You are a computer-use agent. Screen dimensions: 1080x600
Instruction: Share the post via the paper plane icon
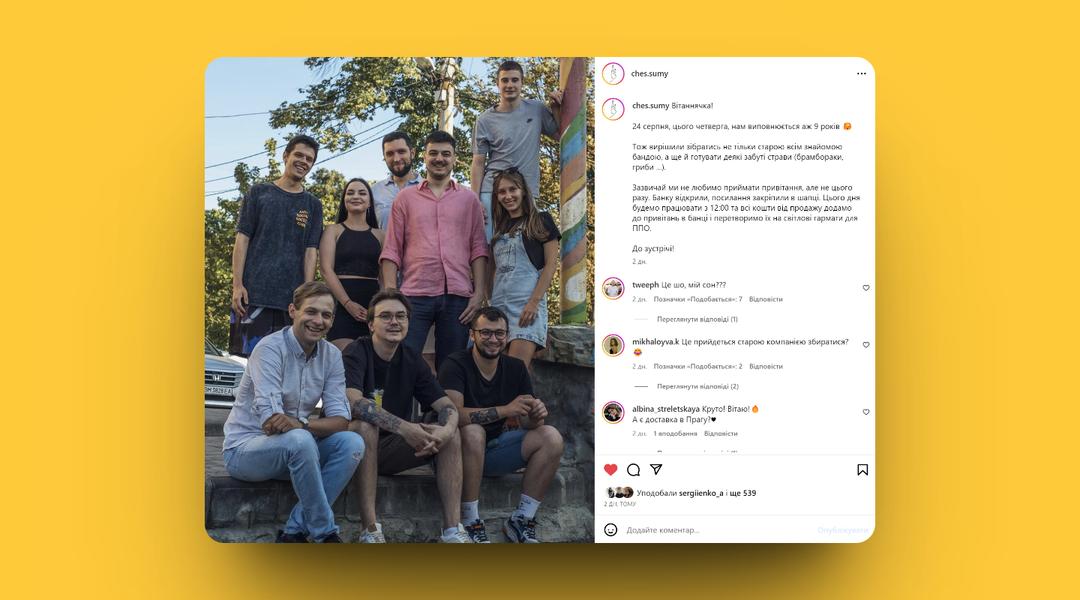(x=656, y=469)
